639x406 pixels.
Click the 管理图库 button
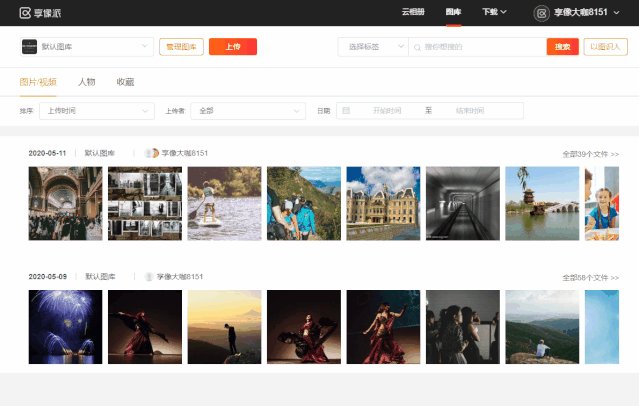[181, 47]
